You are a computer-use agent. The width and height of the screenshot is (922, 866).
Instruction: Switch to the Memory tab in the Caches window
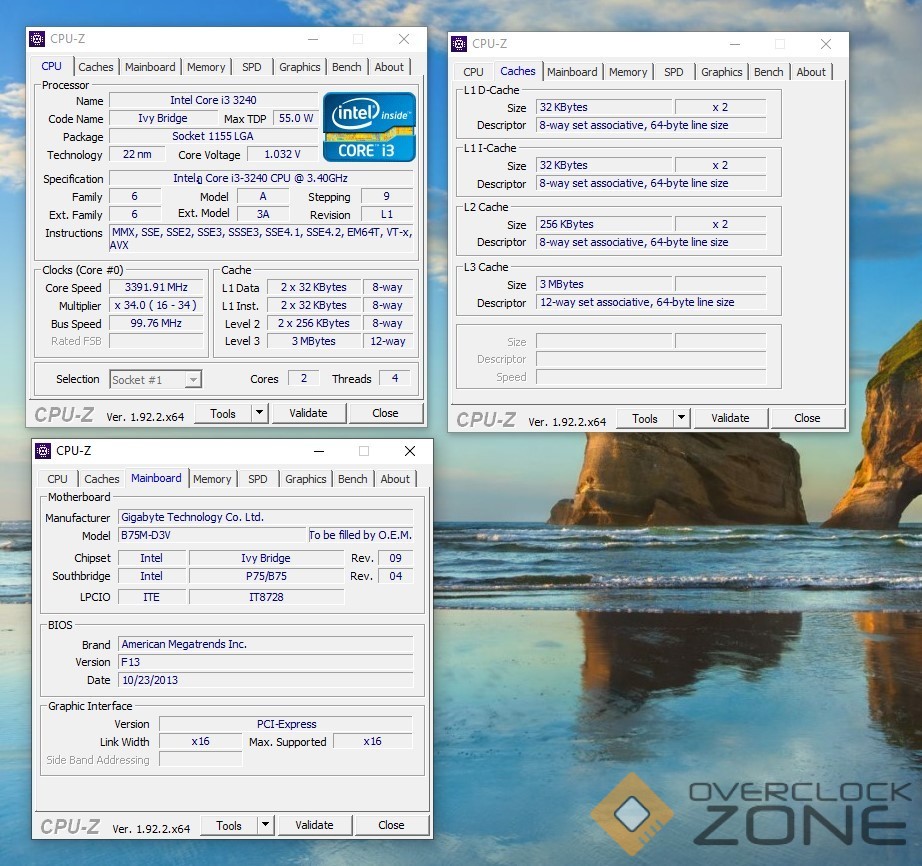click(x=628, y=72)
